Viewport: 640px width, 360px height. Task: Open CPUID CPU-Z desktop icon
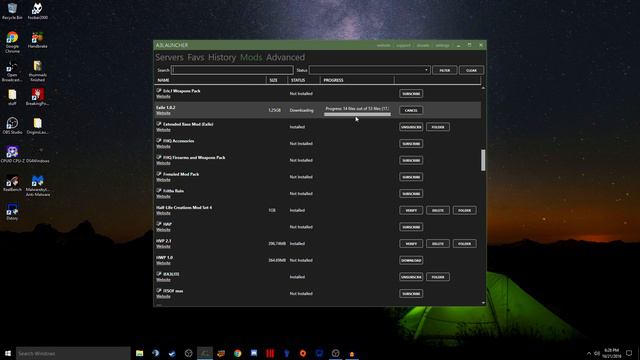(12, 154)
